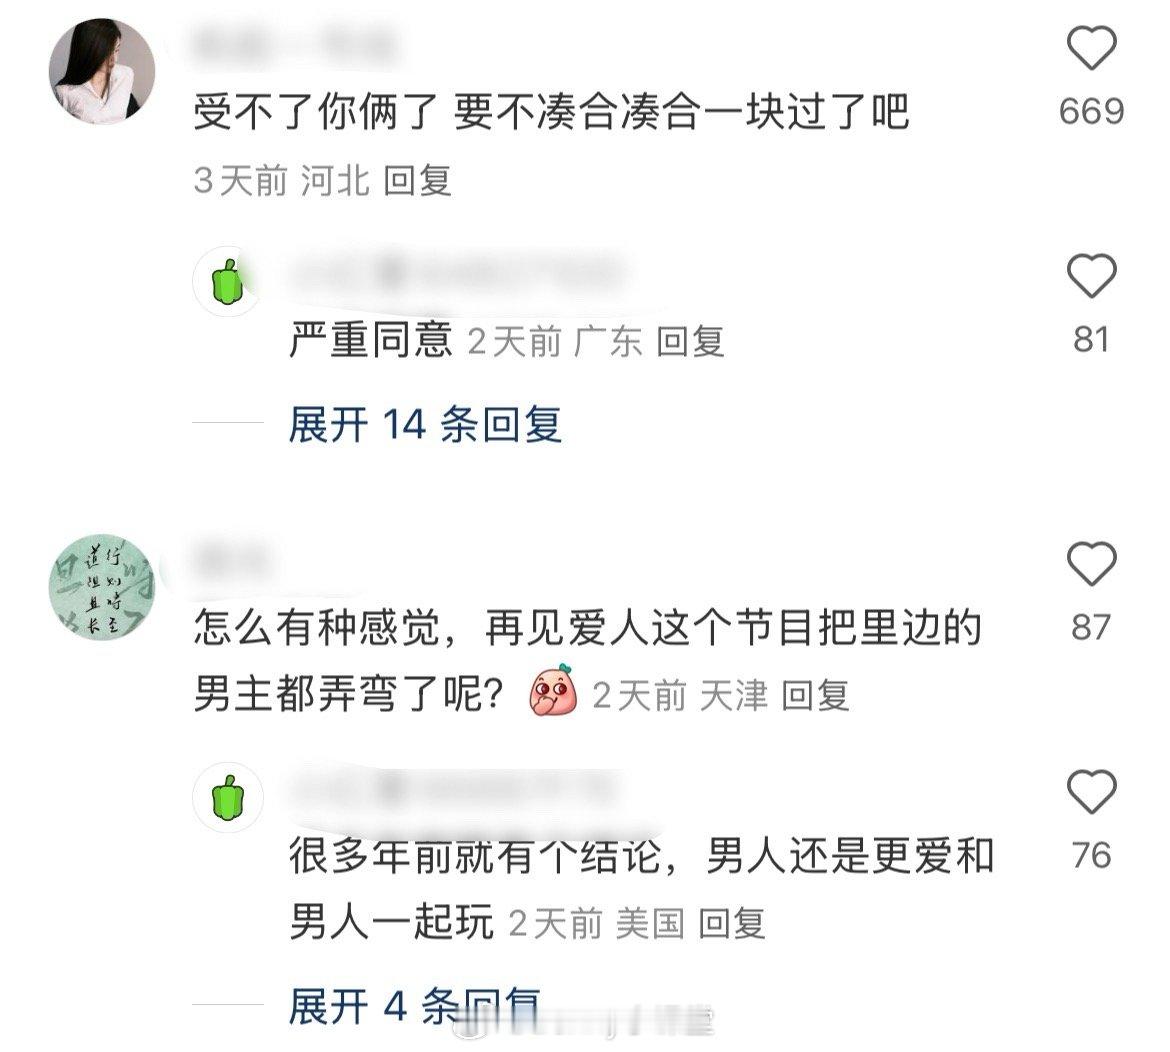The height and width of the screenshot is (1052, 1170).
Task: Expand 14 replies
Action: (425, 424)
